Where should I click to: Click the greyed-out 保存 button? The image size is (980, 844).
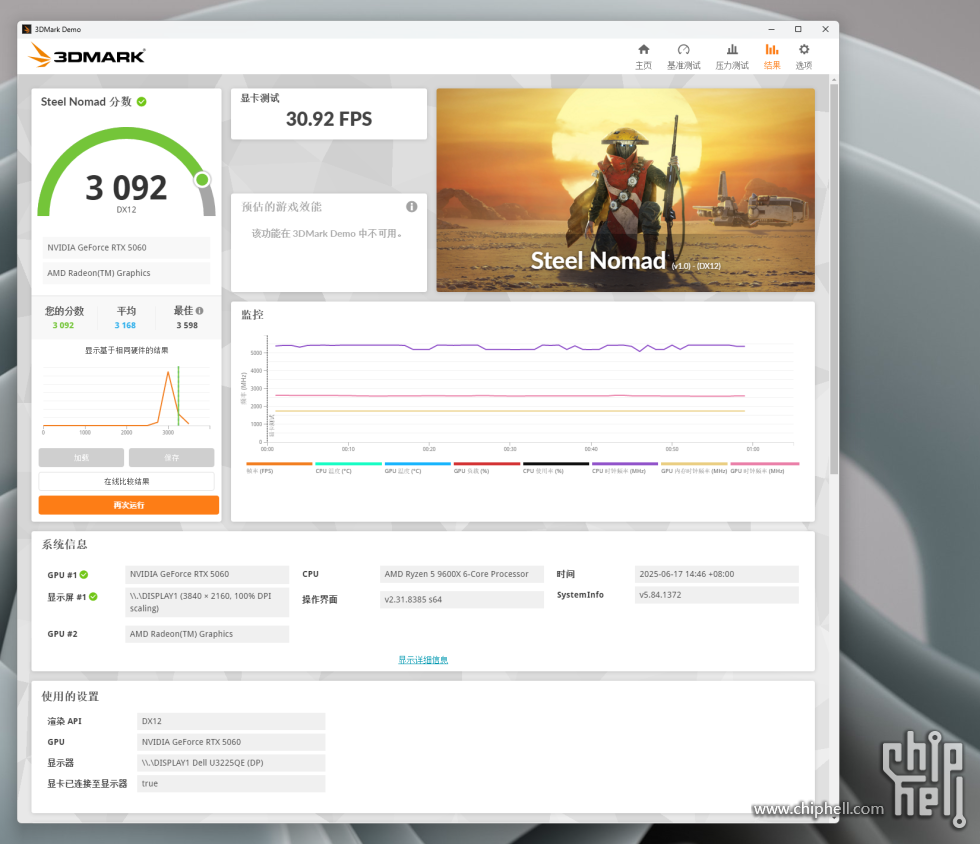click(x=171, y=458)
